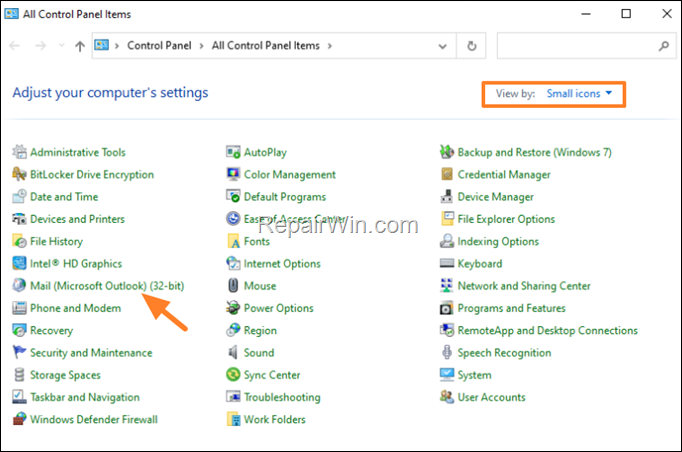Open the Default Programs icon
This screenshot has width=682, height=452.
(x=233, y=196)
